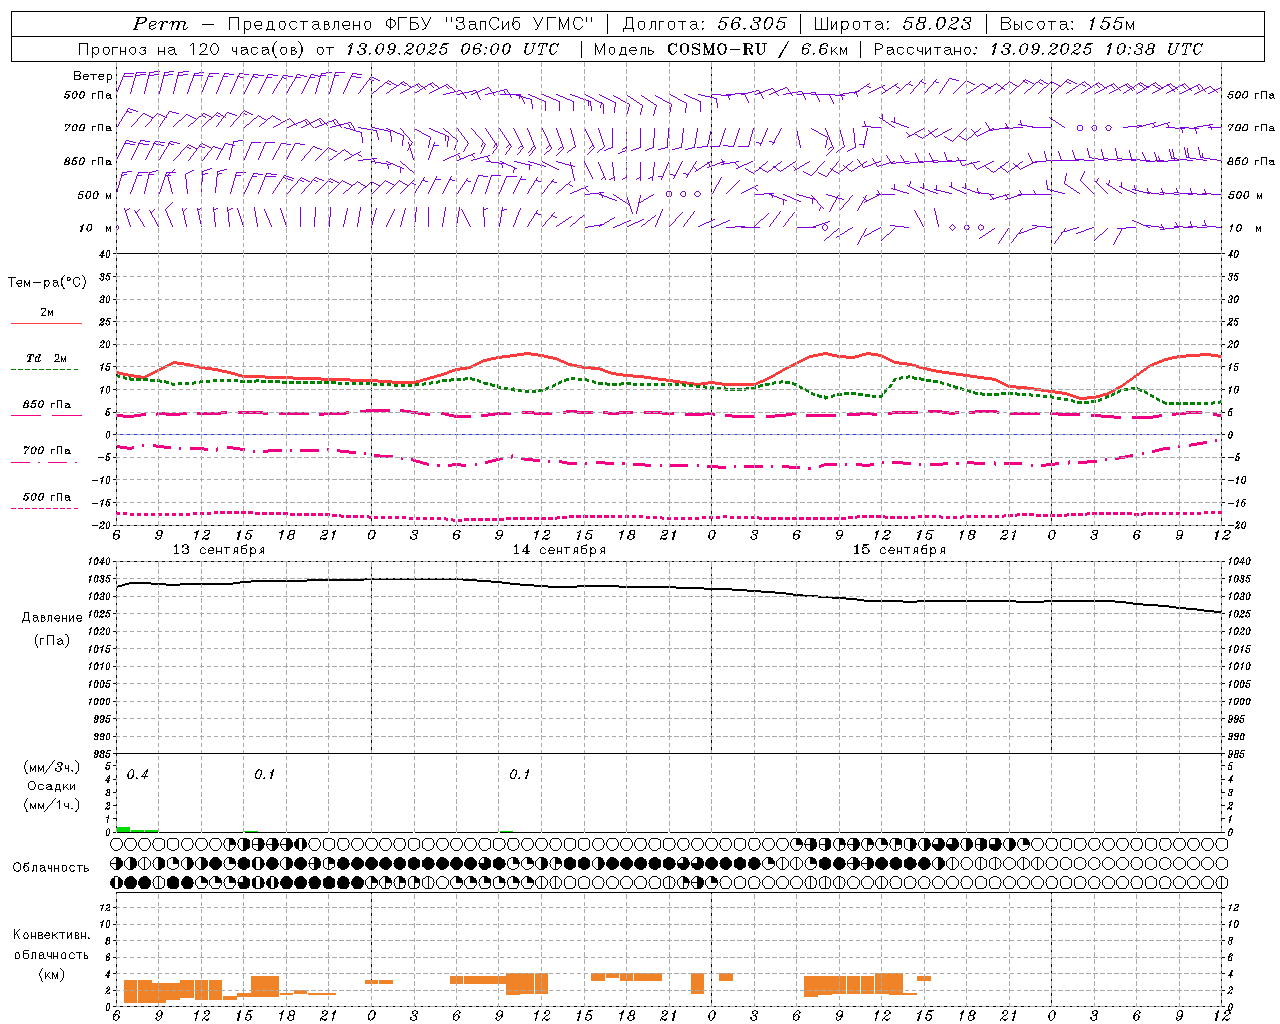Click the '(мм/1ч.)' precipitation unit label

point(52,804)
